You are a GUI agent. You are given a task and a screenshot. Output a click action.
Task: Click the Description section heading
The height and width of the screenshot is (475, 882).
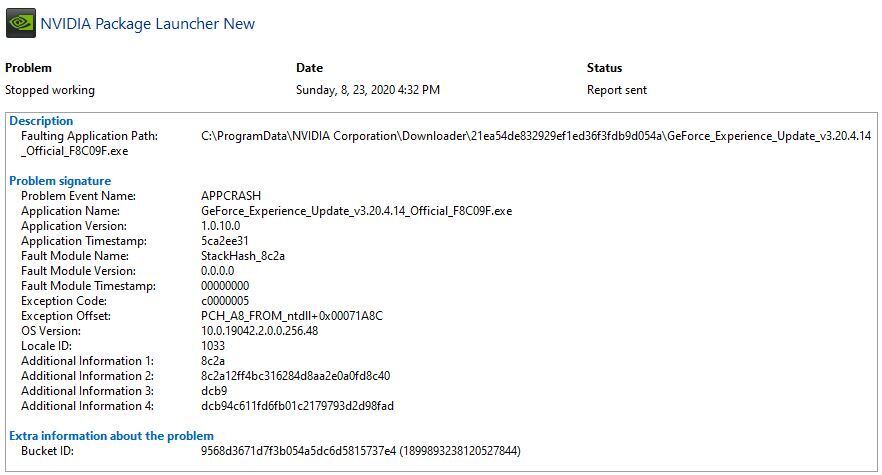point(41,121)
